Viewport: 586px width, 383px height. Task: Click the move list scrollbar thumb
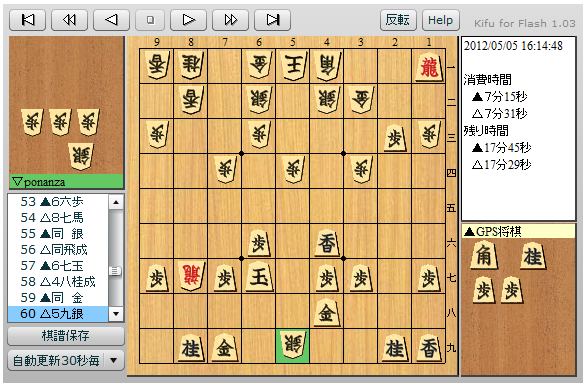116,271
